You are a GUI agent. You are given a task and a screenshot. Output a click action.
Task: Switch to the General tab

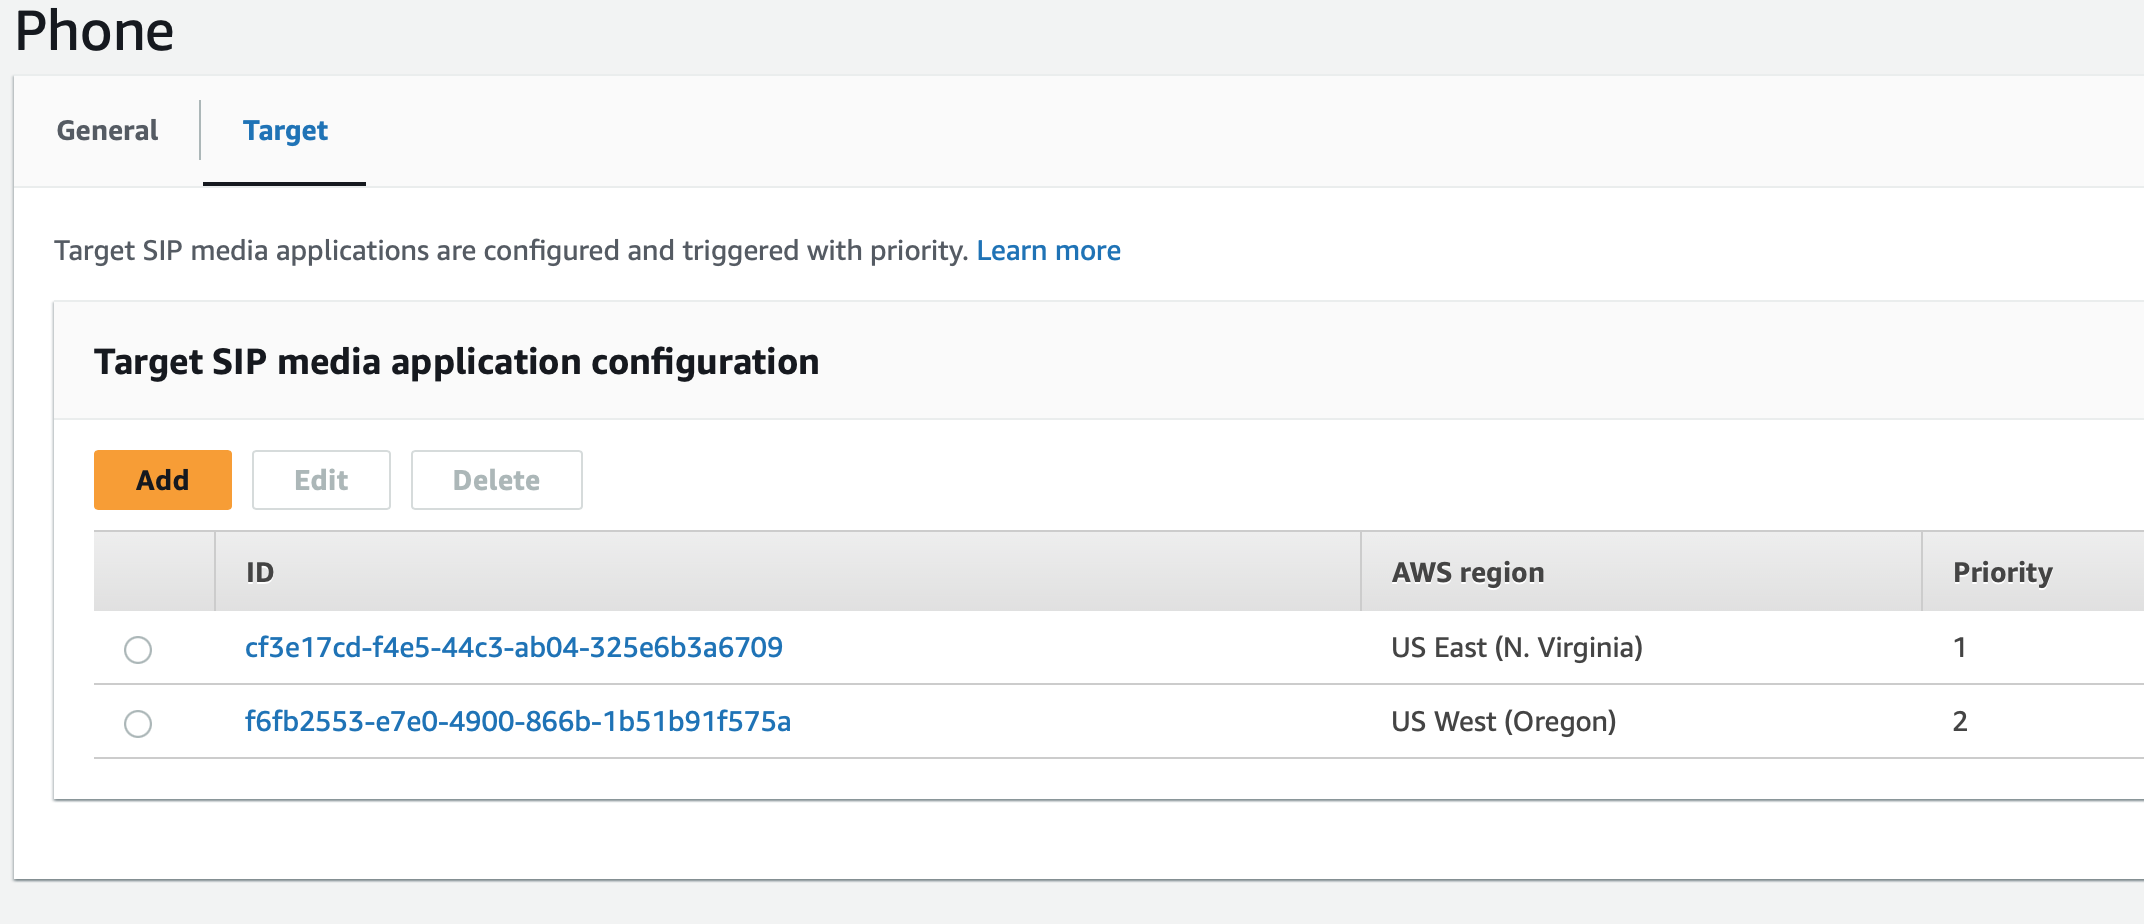click(x=107, y=131)
